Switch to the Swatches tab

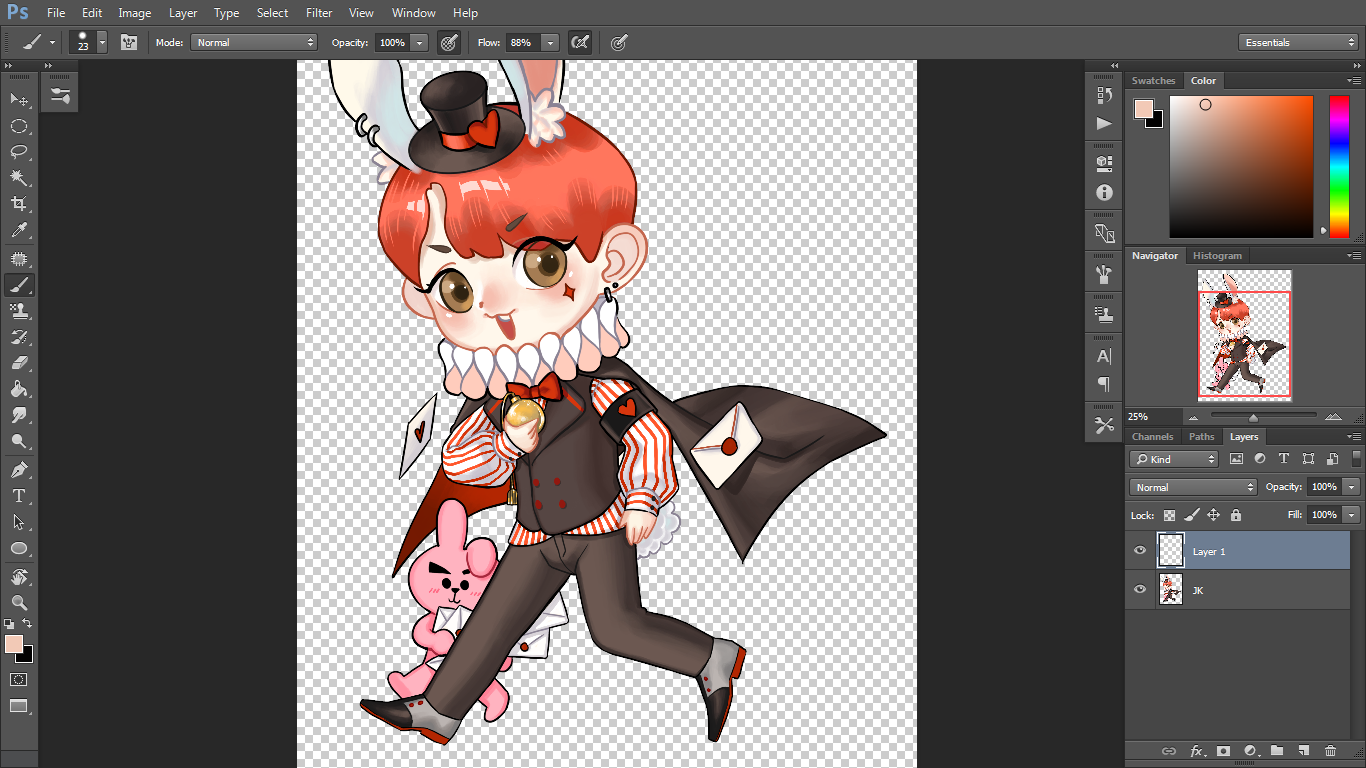(x=1153, y=81)
